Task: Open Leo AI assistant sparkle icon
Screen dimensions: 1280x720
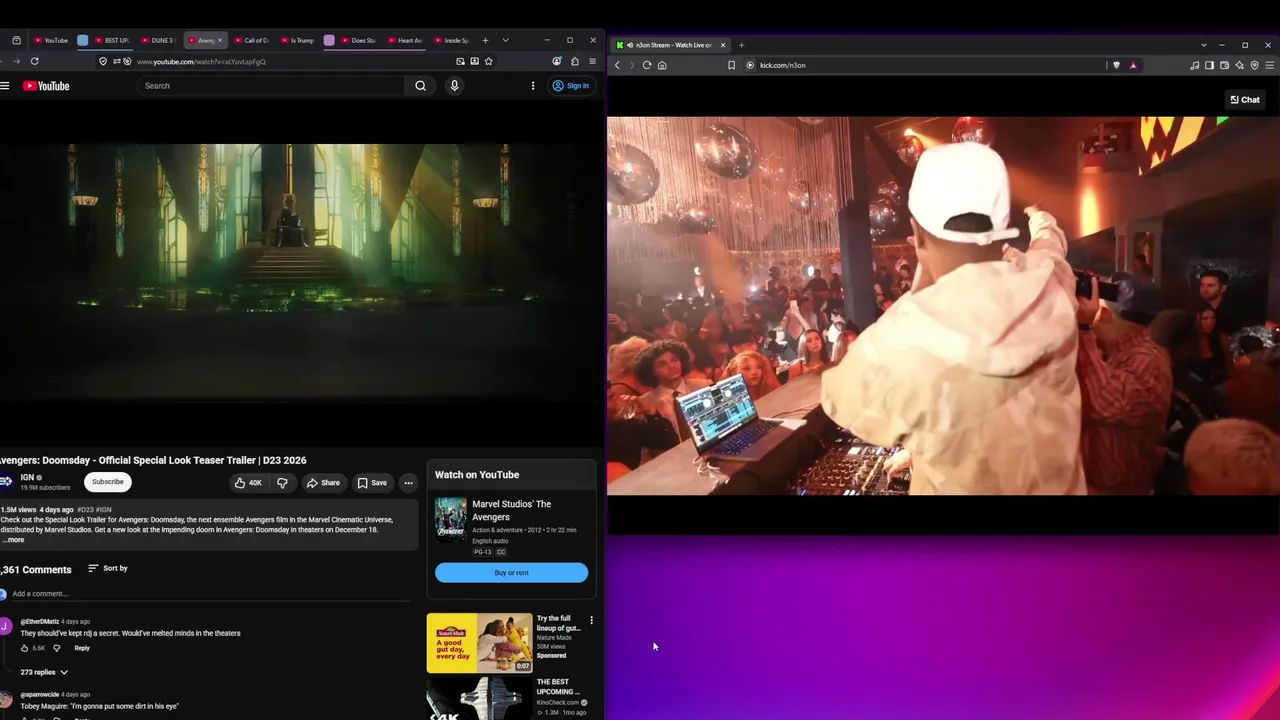Action: [1239, 65]
